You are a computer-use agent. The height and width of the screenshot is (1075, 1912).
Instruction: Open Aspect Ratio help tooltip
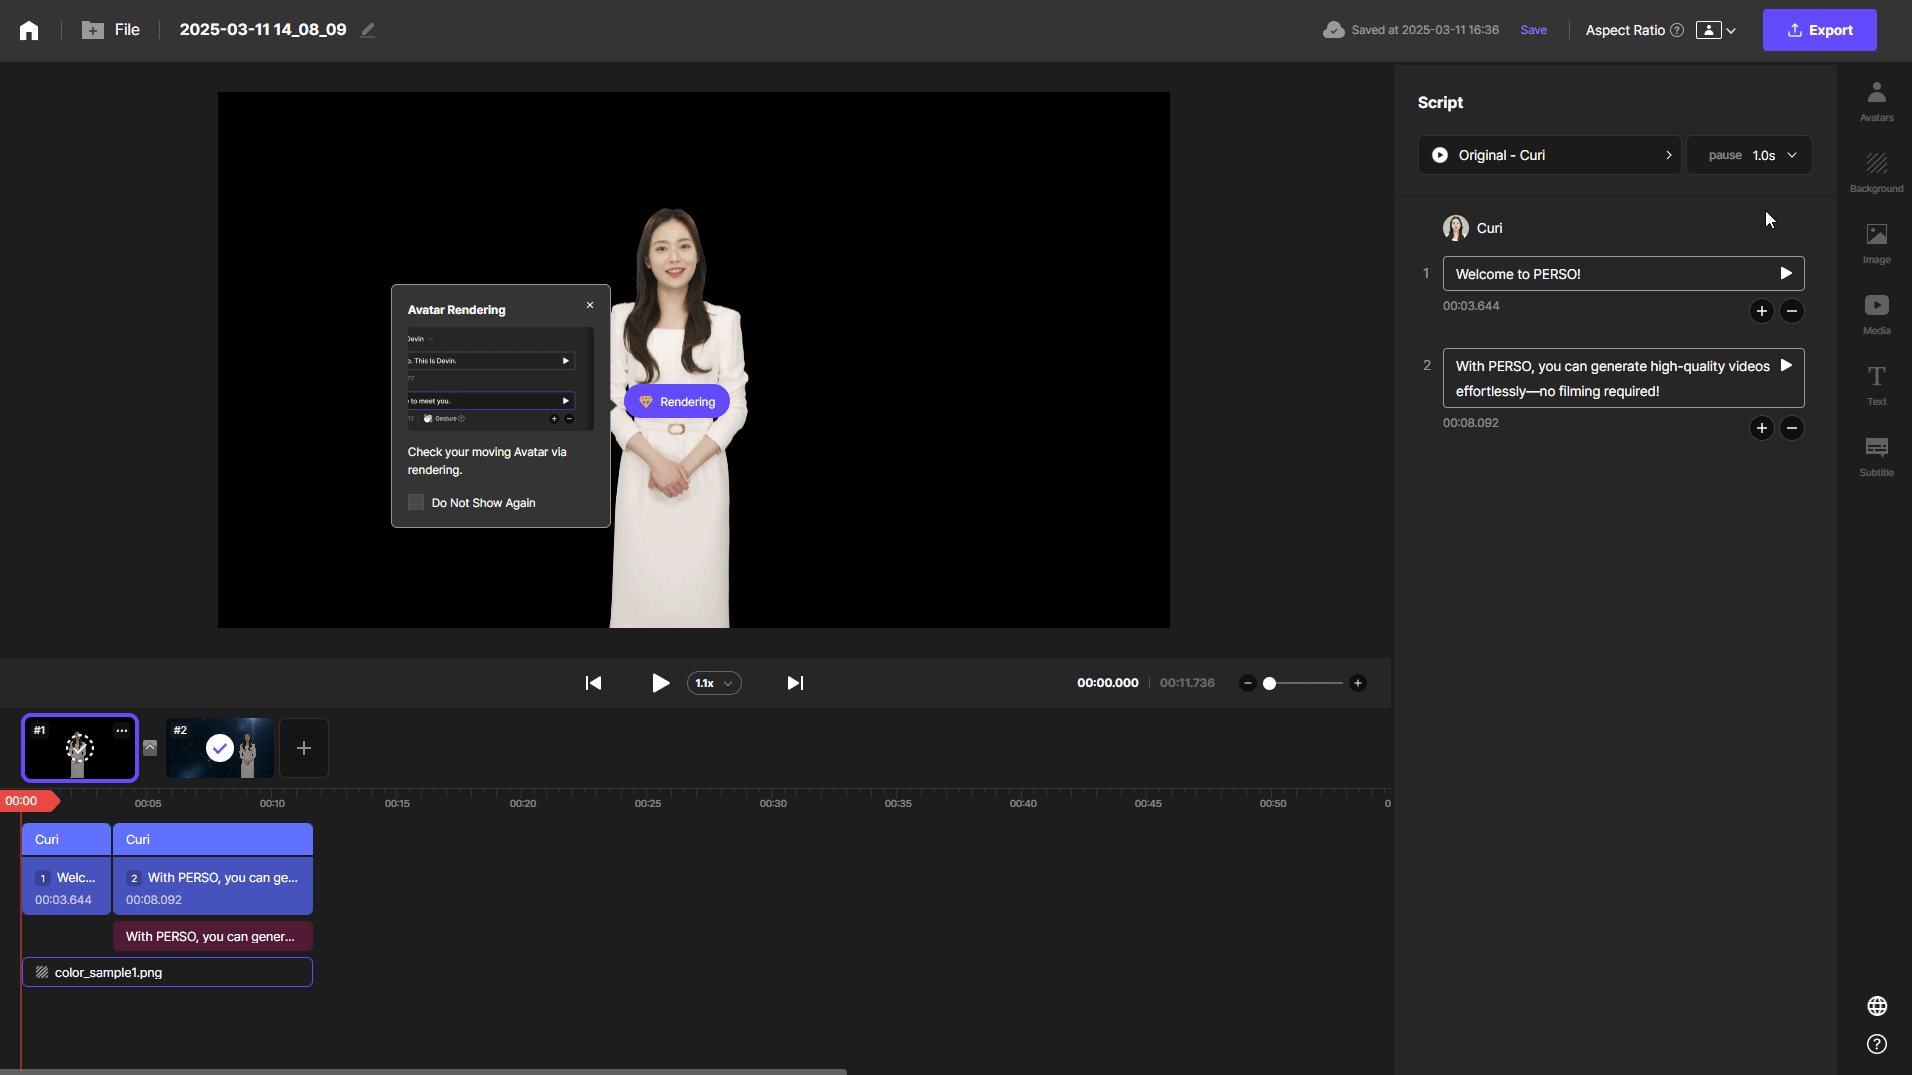[x=1677, y=30]
